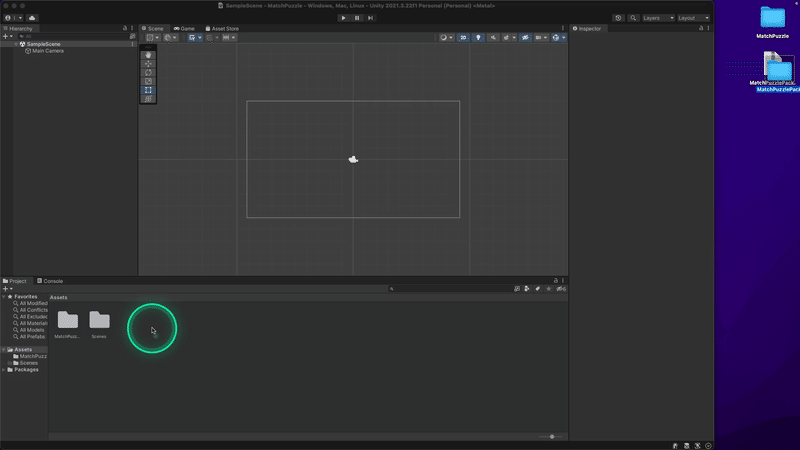
Task: Search by asset label icon
Action: [538, 289]
